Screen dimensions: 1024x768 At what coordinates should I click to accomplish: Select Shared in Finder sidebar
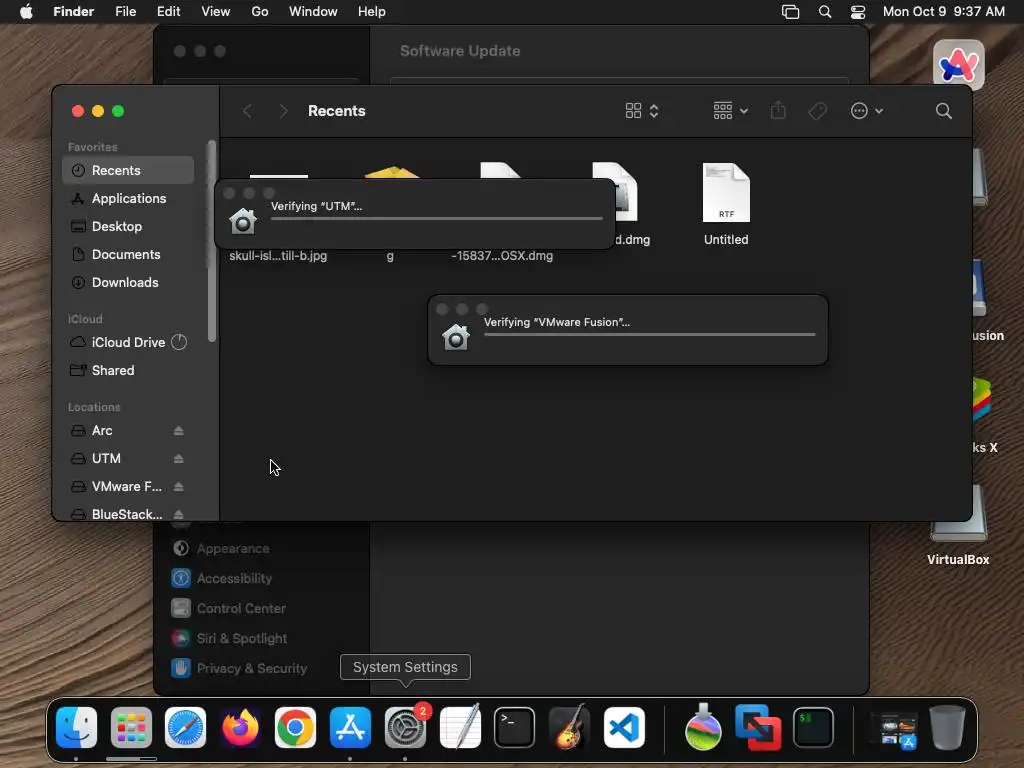(x=128, y=370)
